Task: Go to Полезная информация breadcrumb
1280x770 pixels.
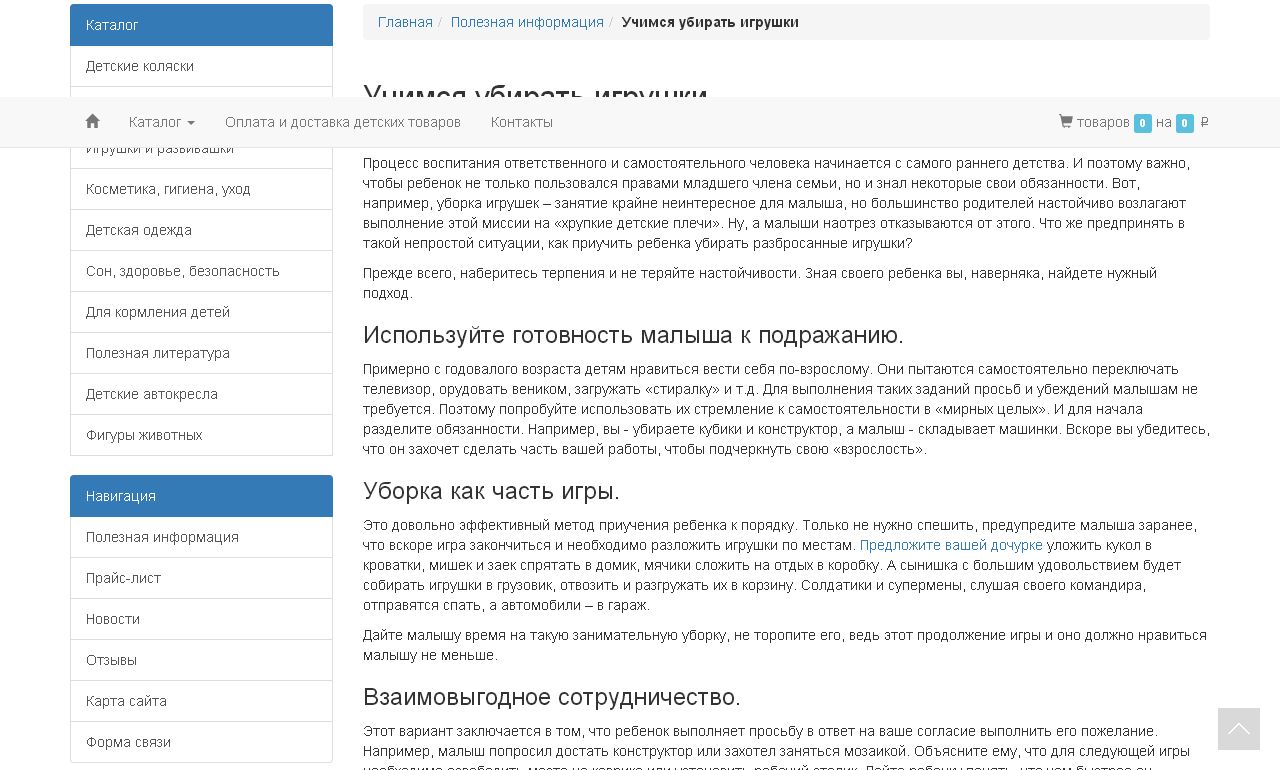Action: (x=527, y=22)
